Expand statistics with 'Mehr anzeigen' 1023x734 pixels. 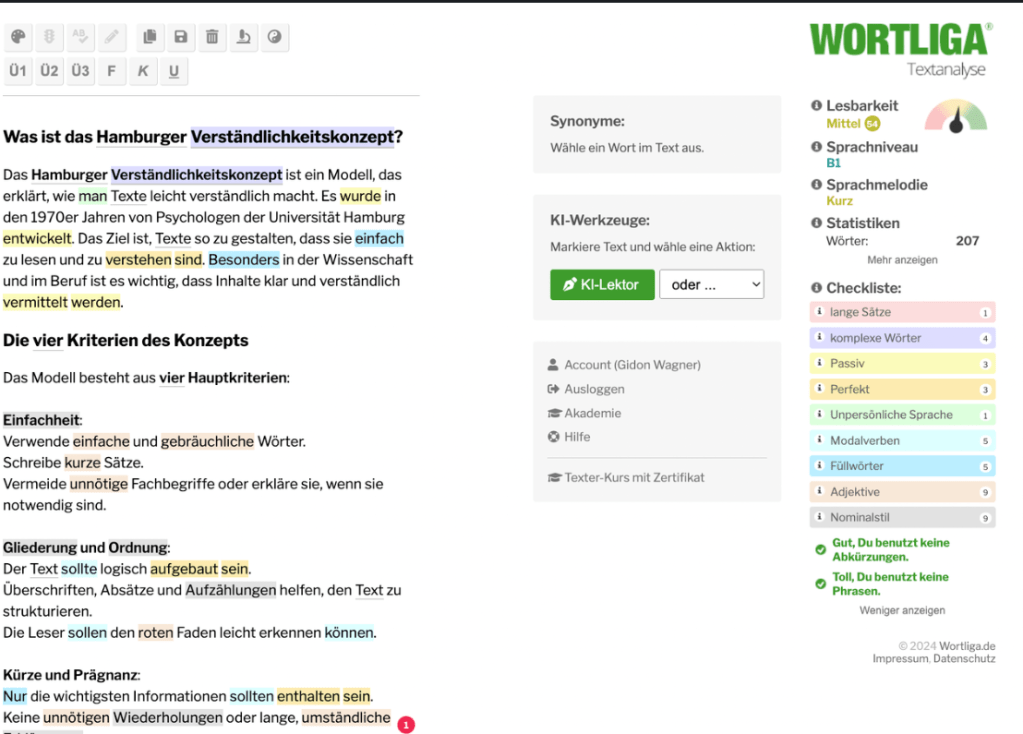902,260
